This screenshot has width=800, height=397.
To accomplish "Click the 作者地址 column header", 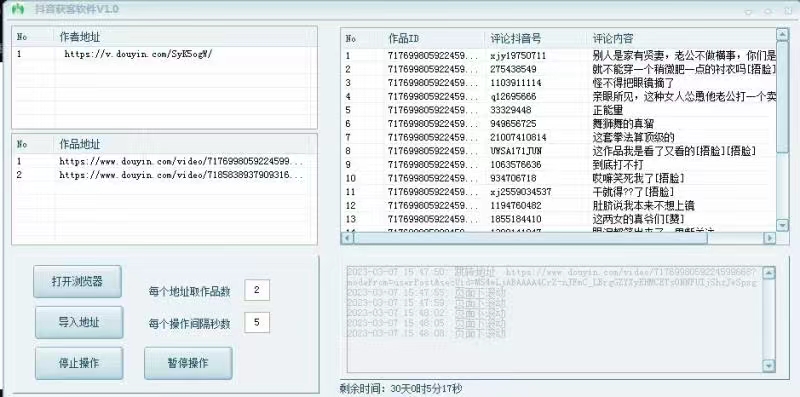I will point(80,37).
